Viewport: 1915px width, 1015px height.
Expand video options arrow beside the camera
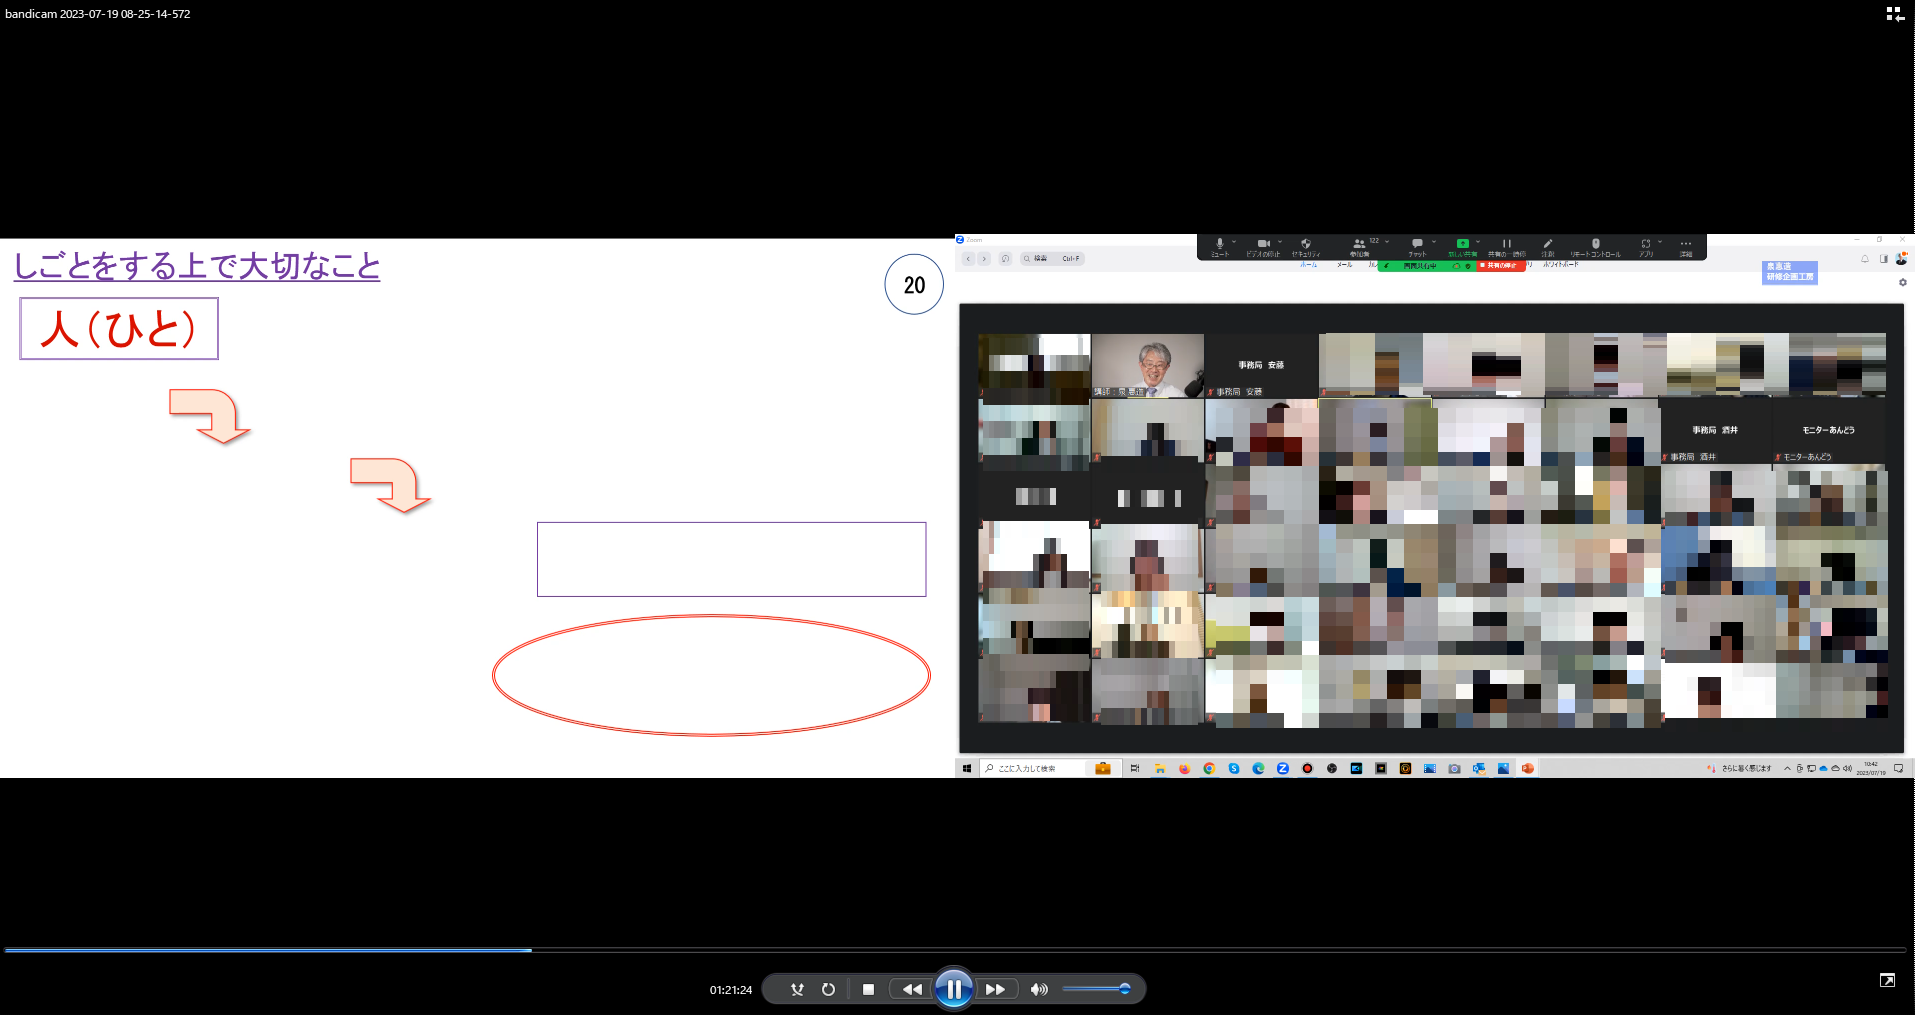point(1280,241)
